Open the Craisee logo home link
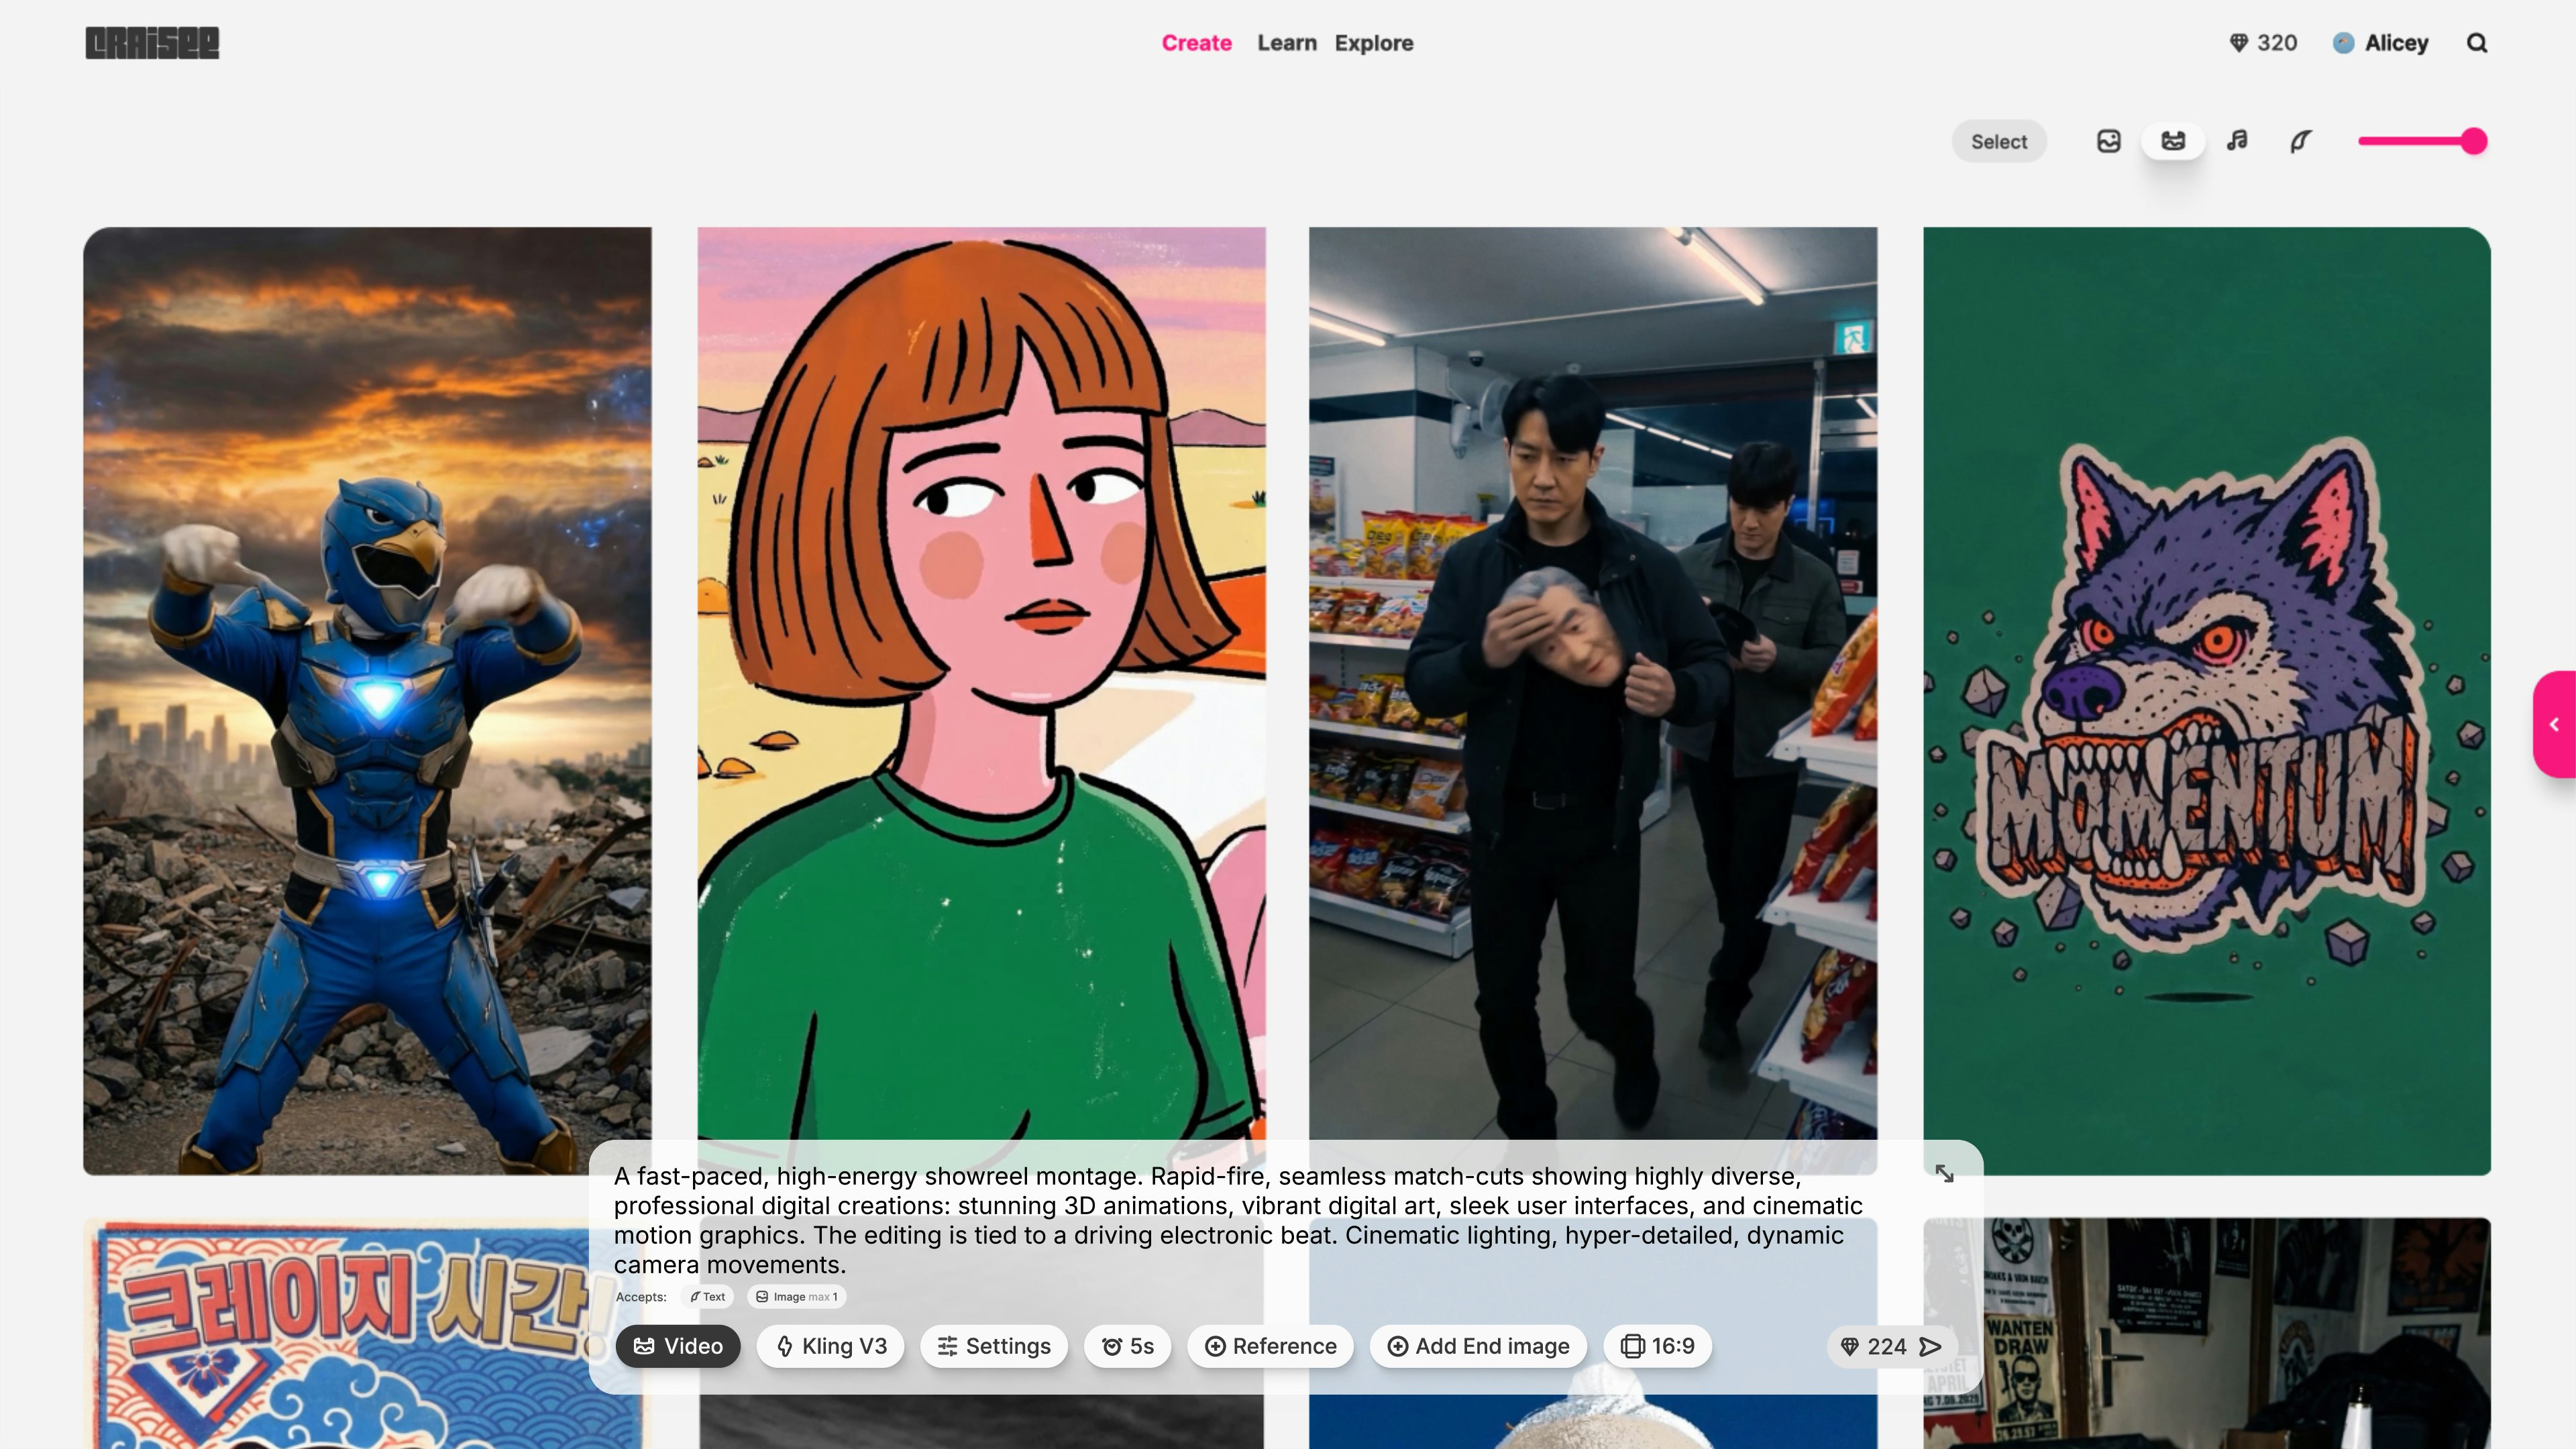The image size is (2576, 1449). tap(152, 43)
